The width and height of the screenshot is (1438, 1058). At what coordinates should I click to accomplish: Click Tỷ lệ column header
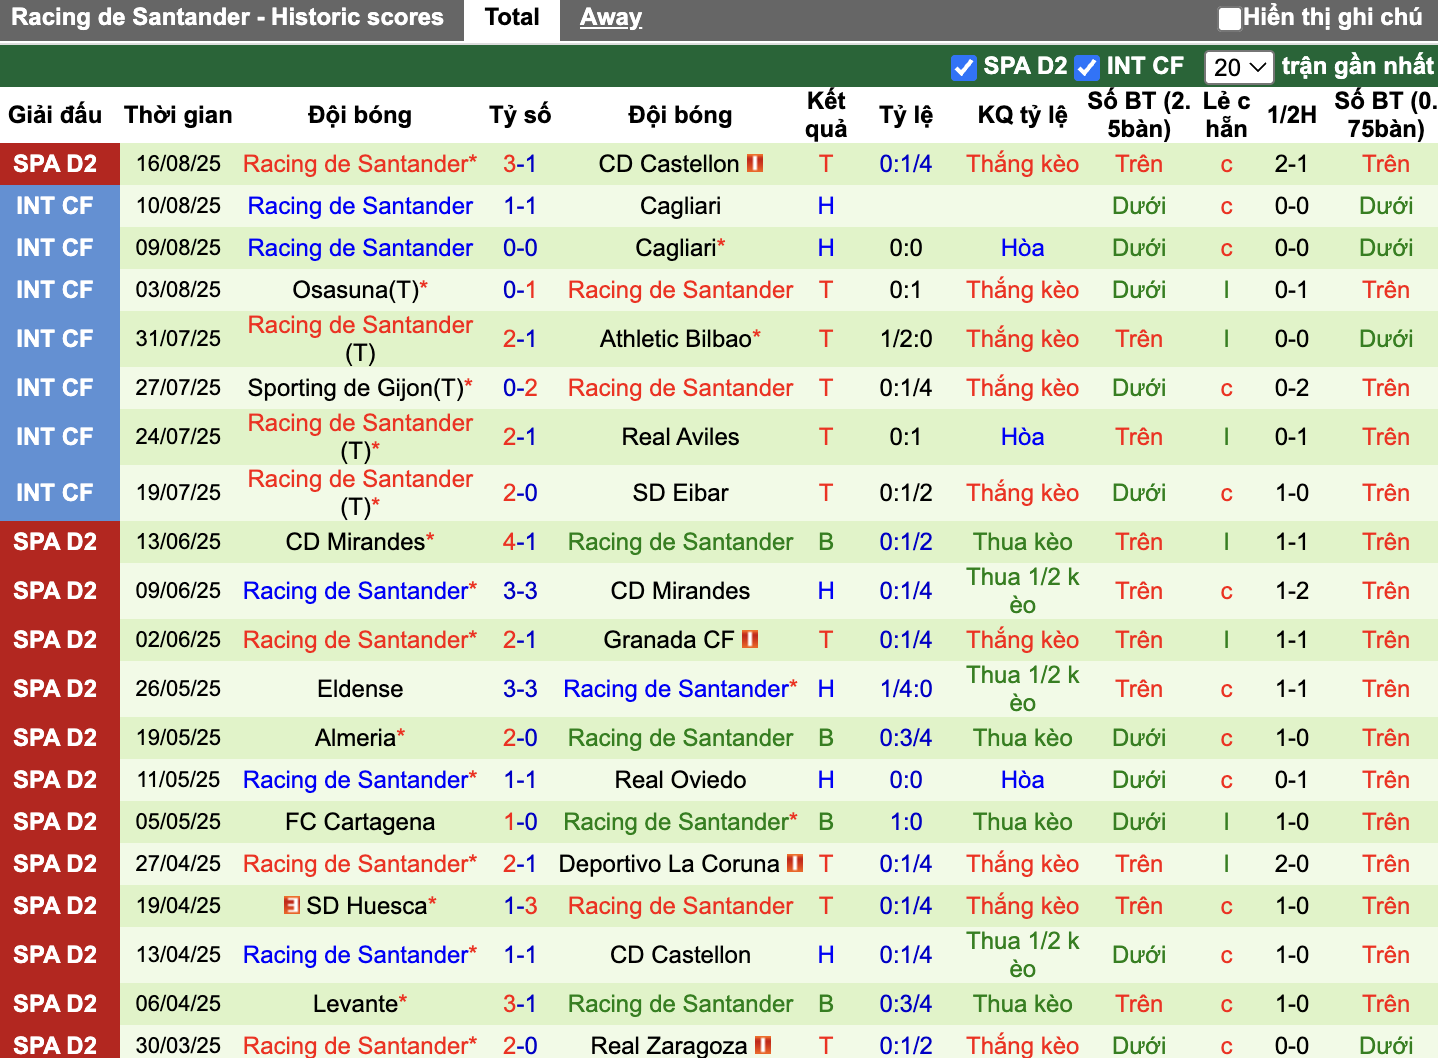(906, 115)
